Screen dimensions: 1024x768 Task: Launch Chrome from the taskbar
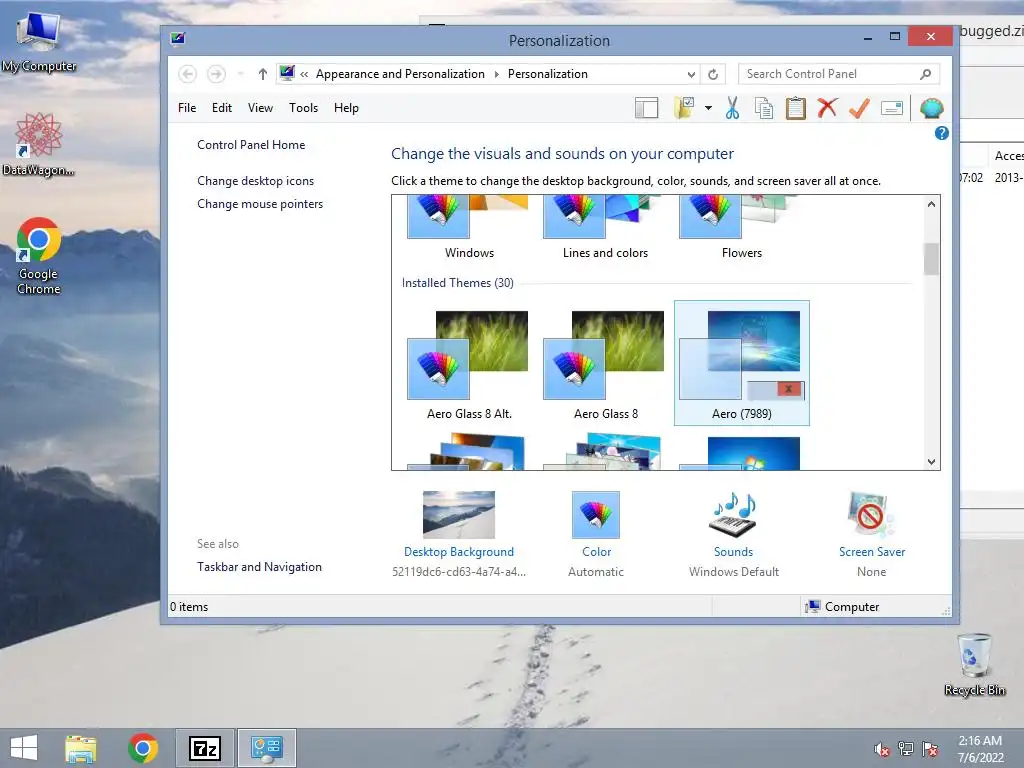point(143,748)
